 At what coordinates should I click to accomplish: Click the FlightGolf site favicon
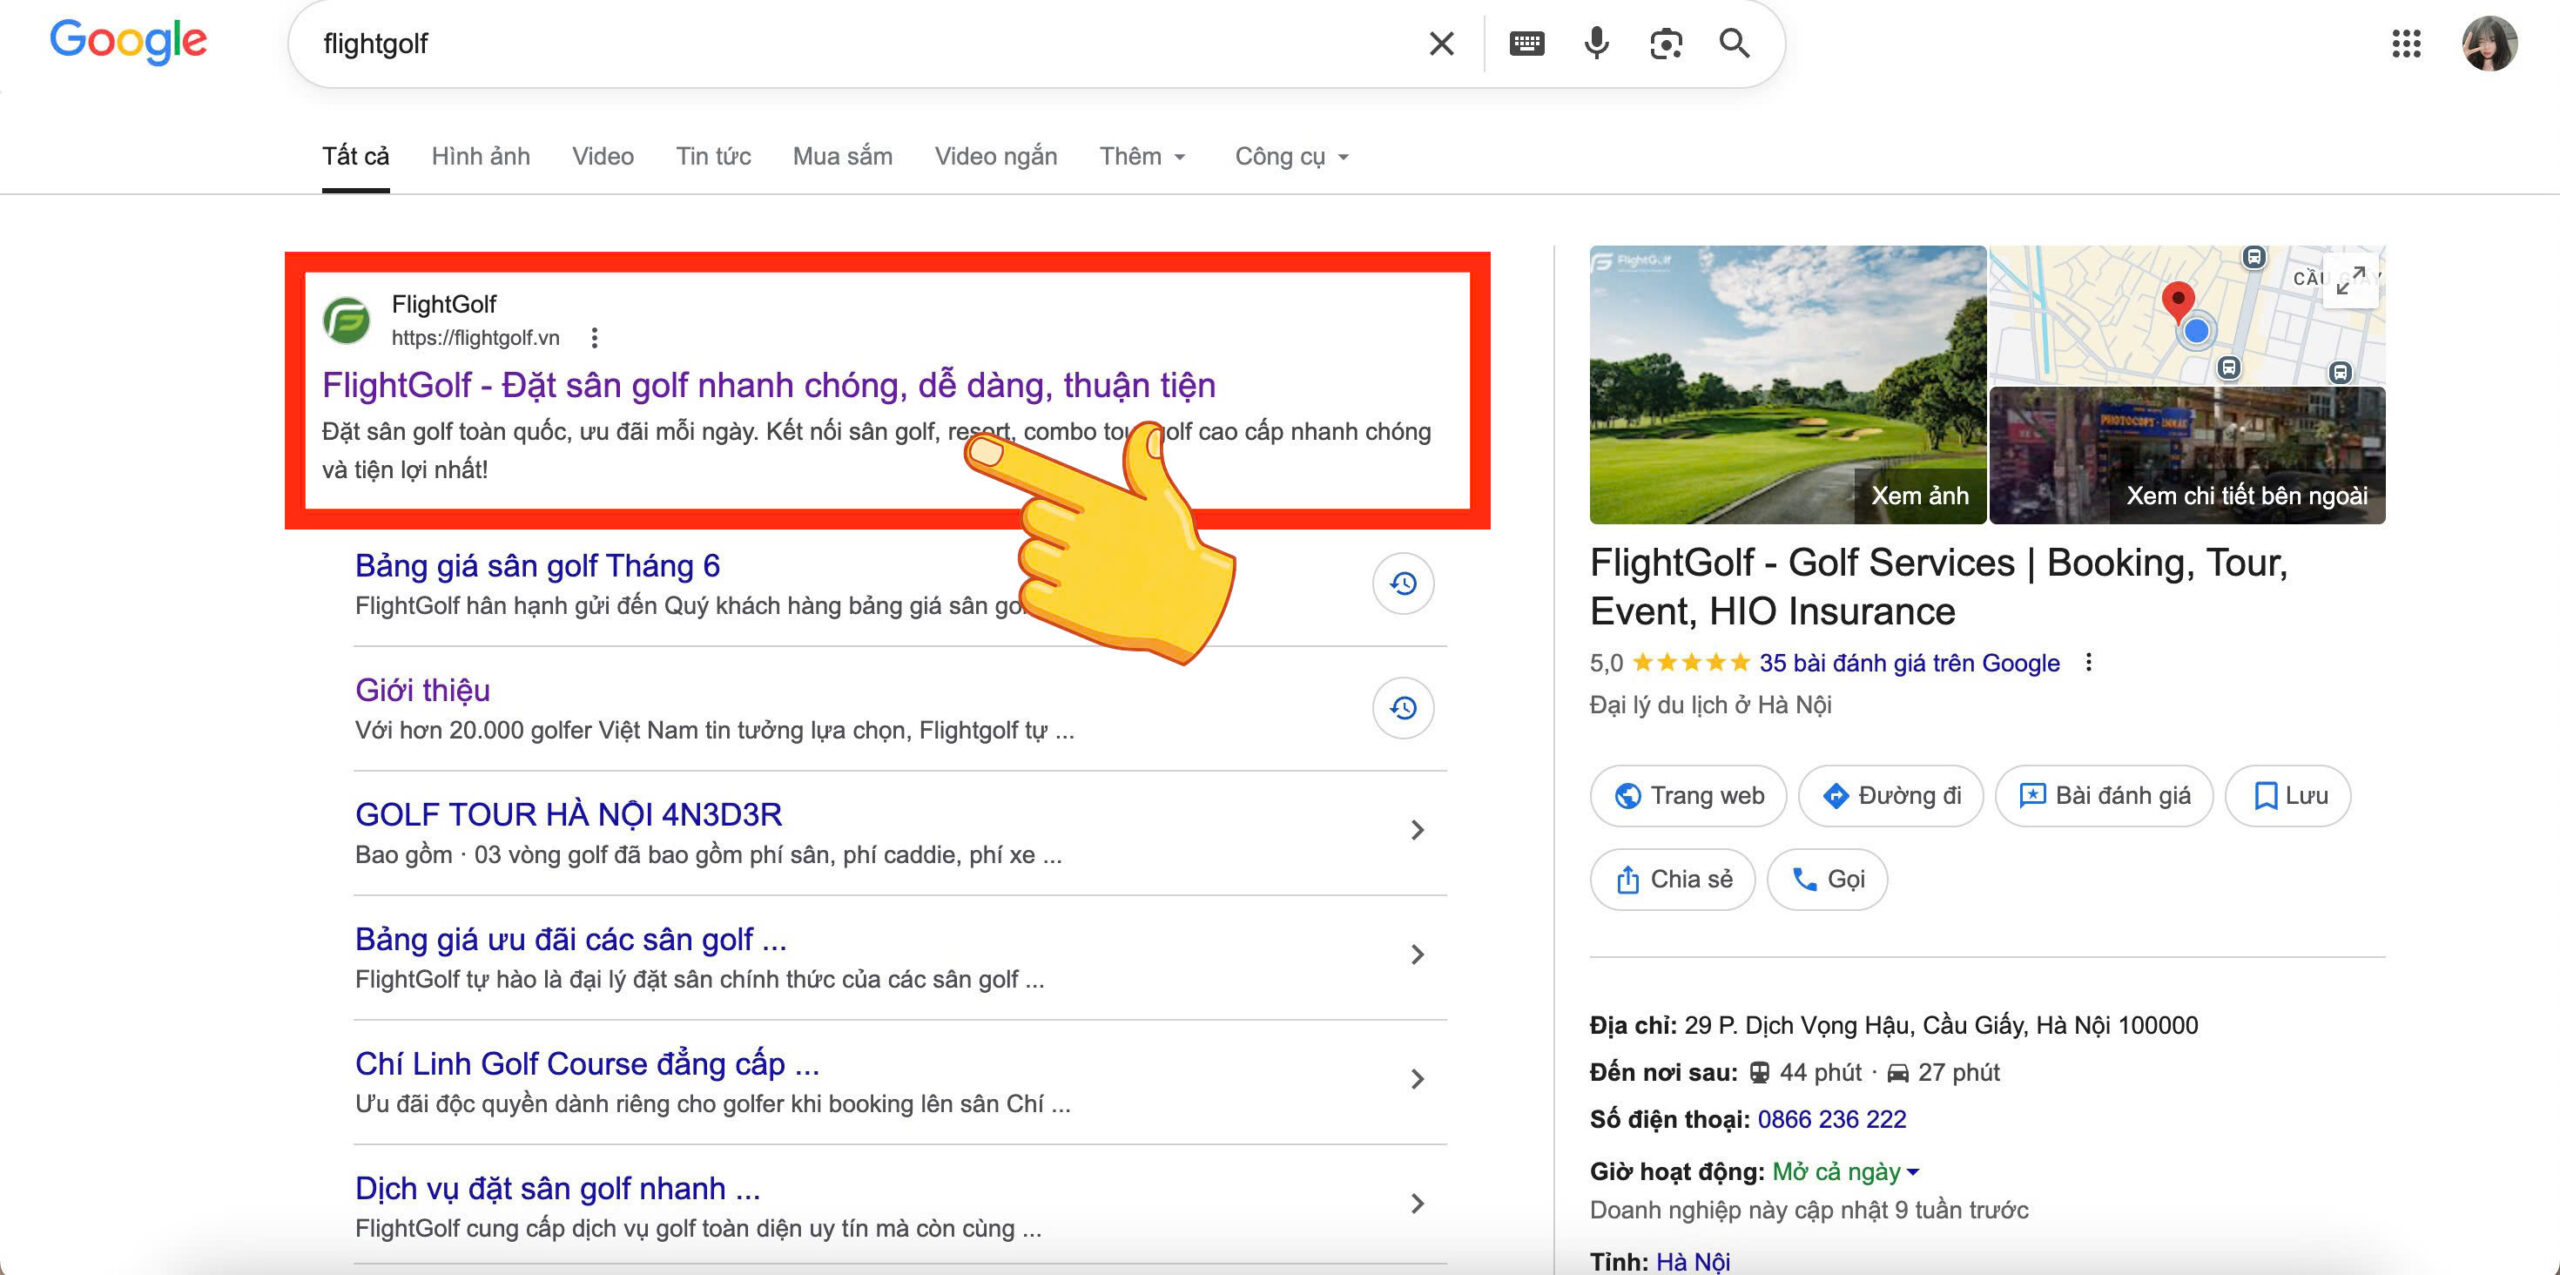click(x=347, y=321)
